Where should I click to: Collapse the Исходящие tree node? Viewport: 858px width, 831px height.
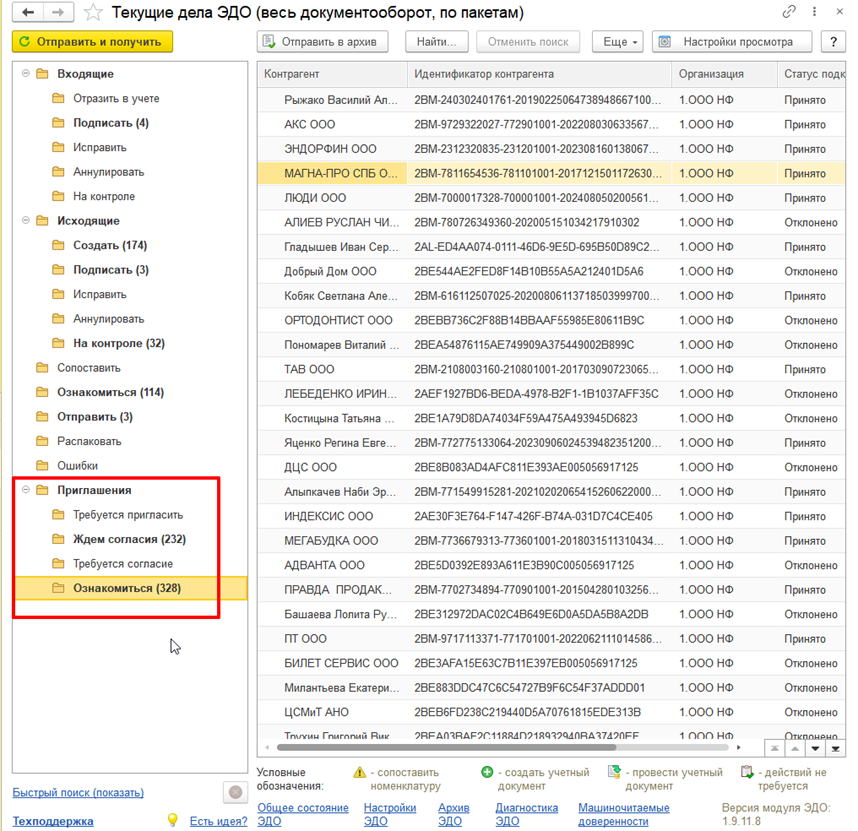pyautogui.click(x=26, y=220)
